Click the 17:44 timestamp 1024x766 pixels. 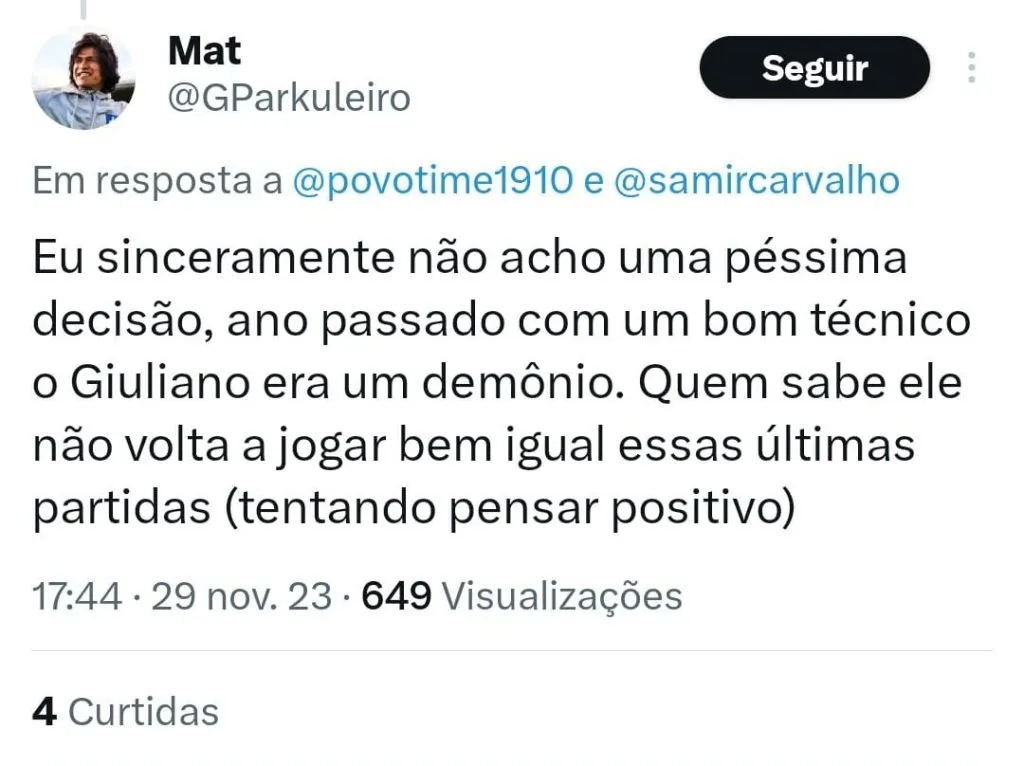pyautogui.click(x=77, y=597)
